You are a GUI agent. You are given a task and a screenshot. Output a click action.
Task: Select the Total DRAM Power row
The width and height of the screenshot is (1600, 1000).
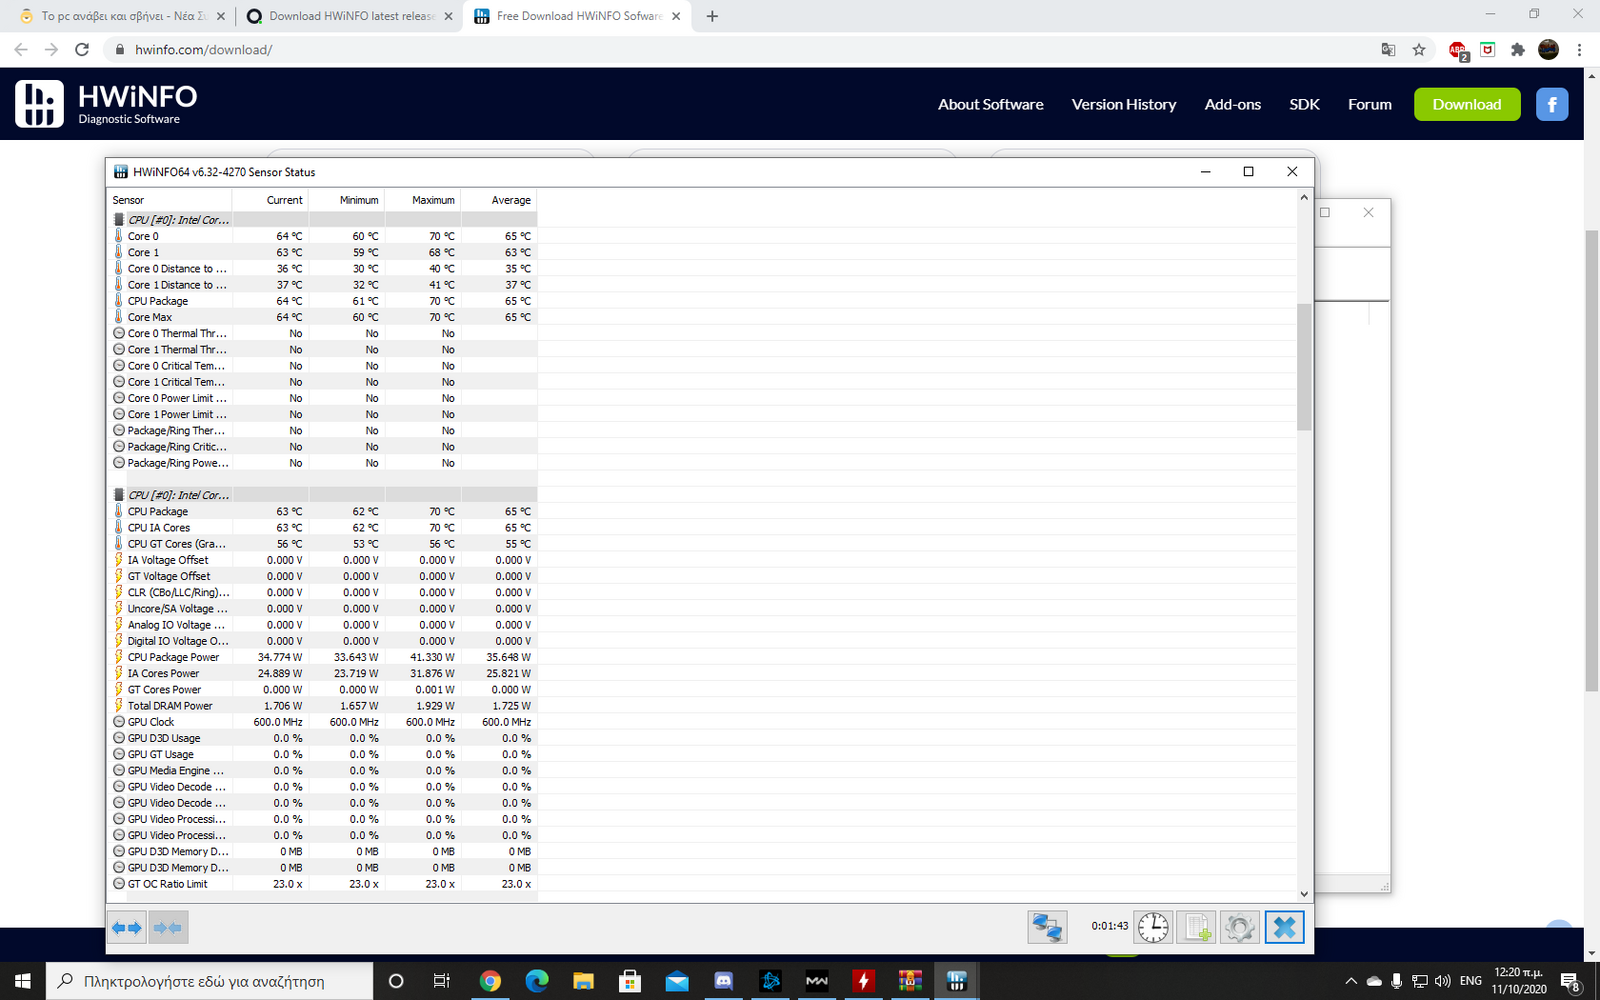pyautogui.click(x=324, y=705)
